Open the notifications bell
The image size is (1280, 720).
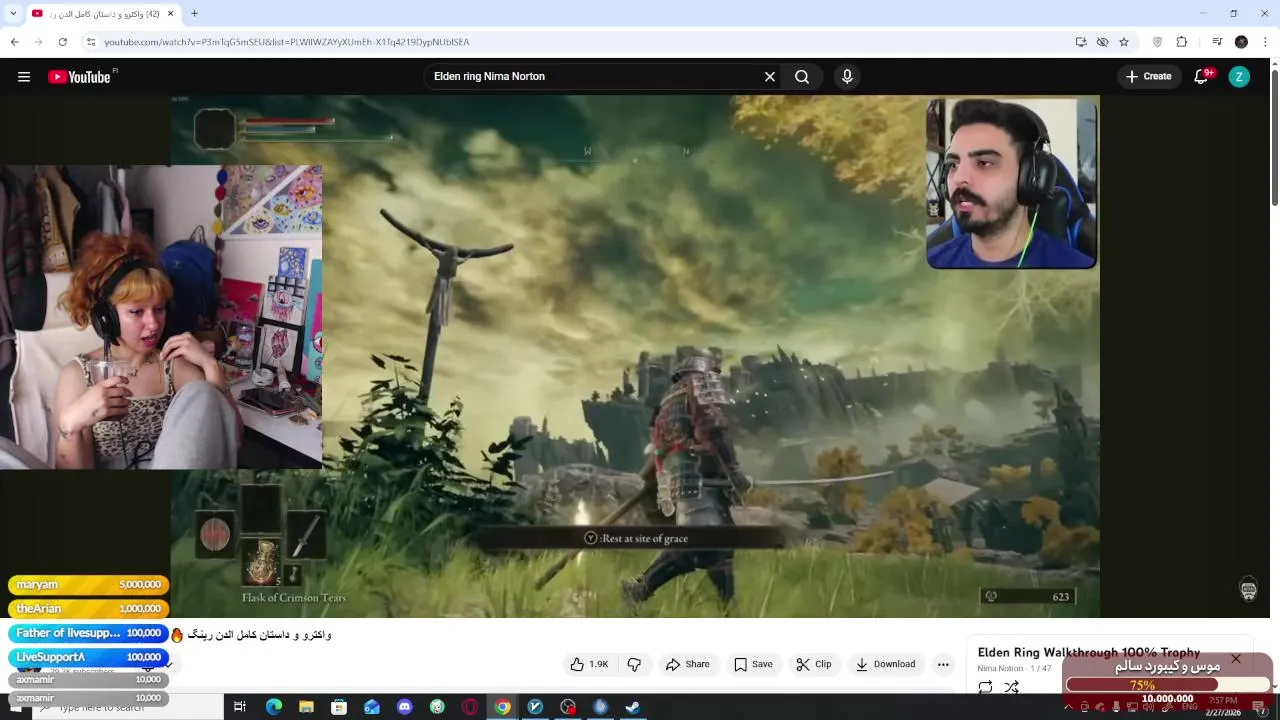pyautogui.click(x=1201, y=77)
